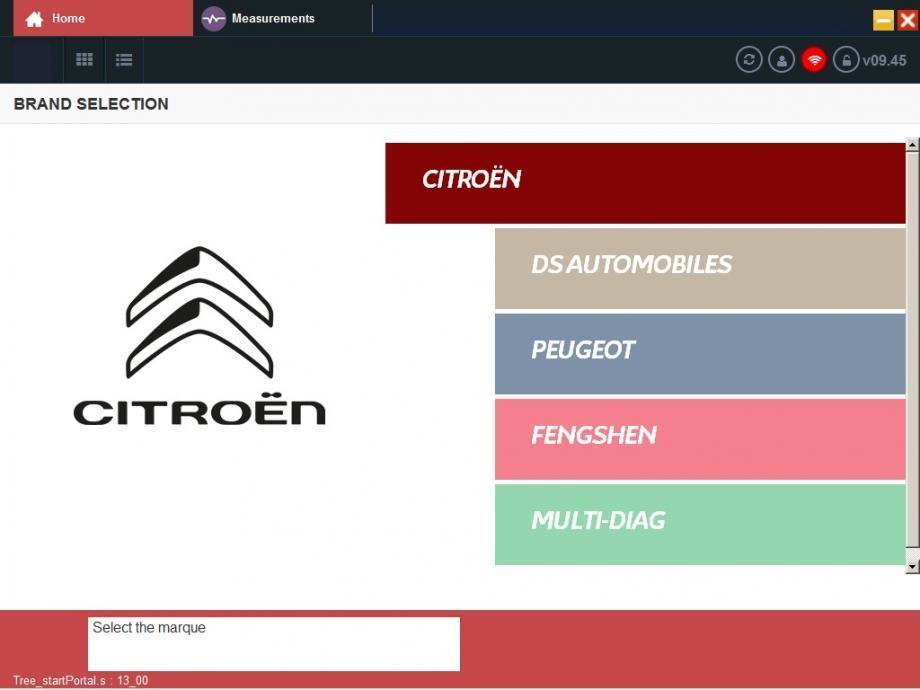The width and height of the screenshot is (920, 690).
Task: Click the v09.45 version label
Action: [884, 60]
